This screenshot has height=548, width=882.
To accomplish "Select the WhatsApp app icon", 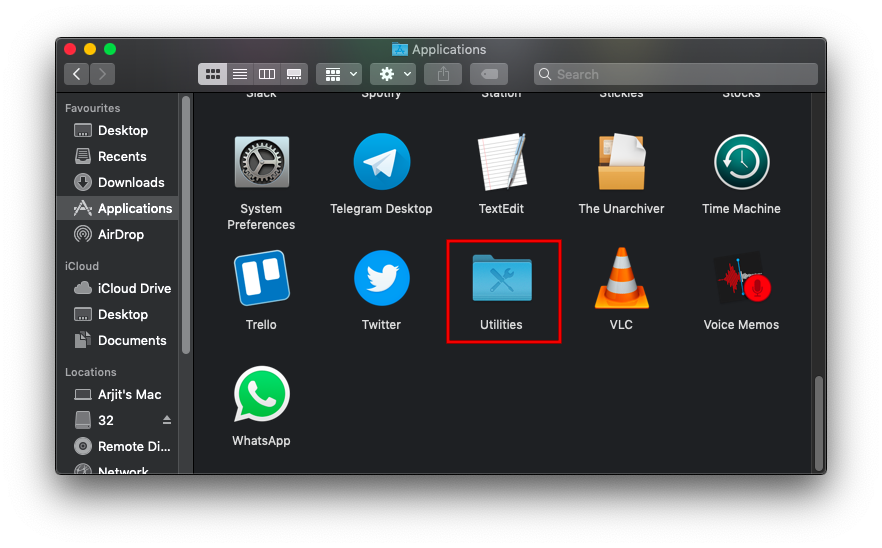I will [262, 394].
